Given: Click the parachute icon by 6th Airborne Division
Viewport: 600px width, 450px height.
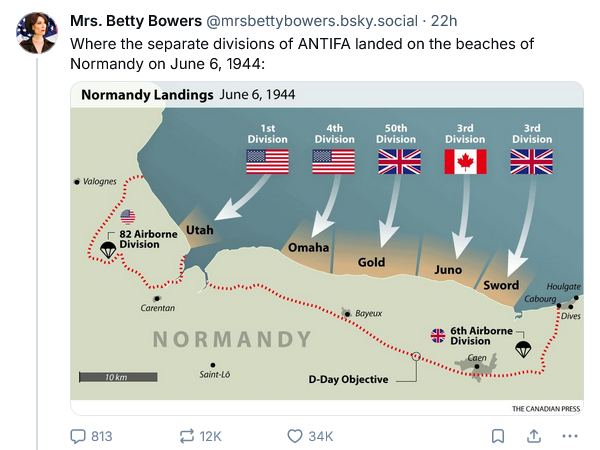Looking at the screenshot, I should click(522, 348).
